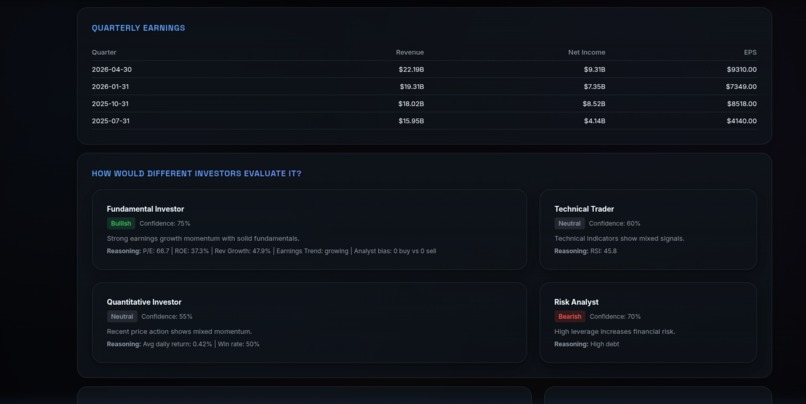Select revenue value $18.02B
The image size is (806, 404).
(x=411, y=104)
